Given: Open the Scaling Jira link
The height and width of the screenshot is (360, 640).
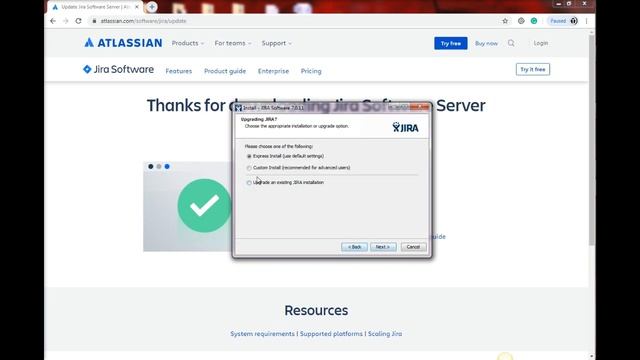Looking at the screenshot, I should (x=385, y=334).
